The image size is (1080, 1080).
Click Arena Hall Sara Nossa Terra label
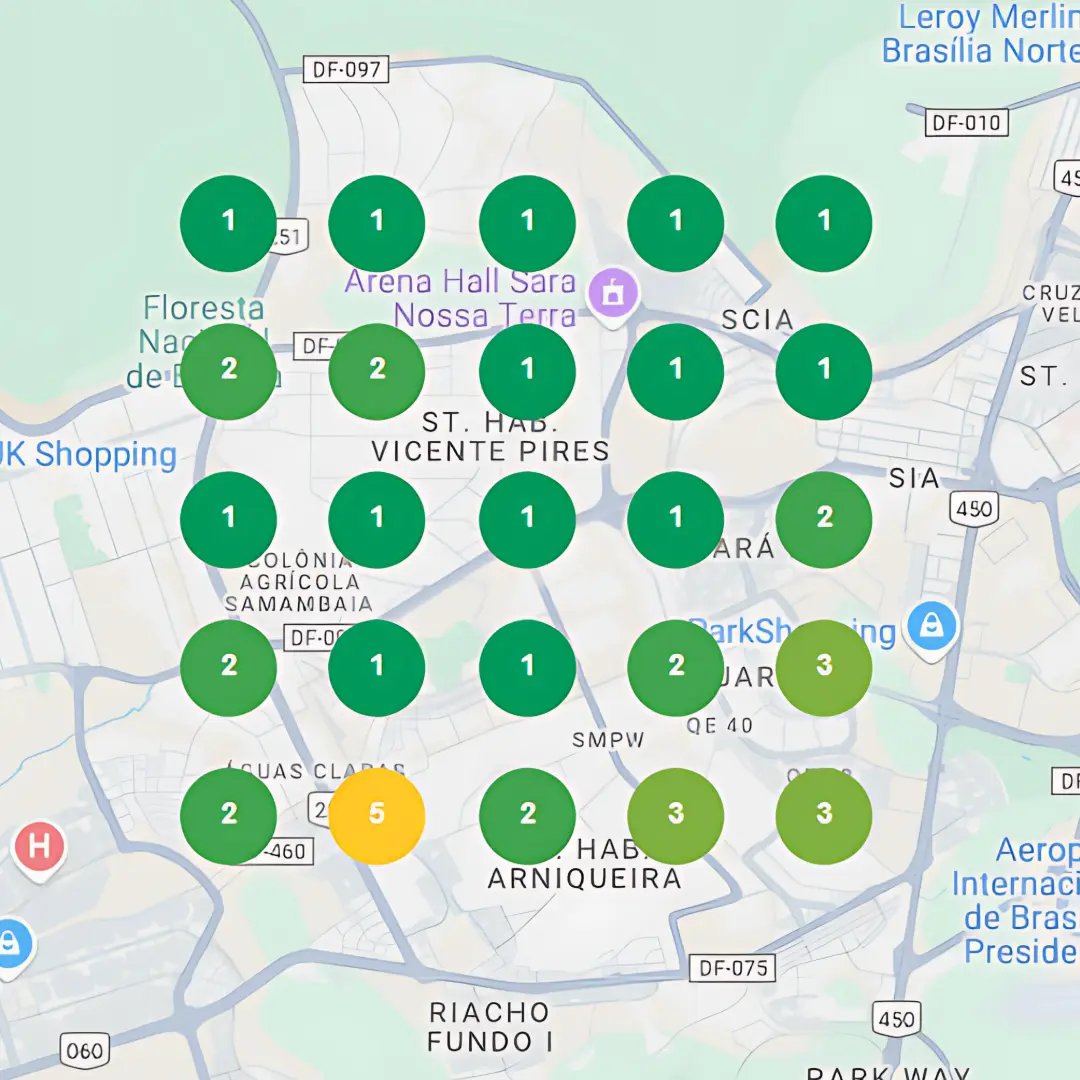click(460, 298)
